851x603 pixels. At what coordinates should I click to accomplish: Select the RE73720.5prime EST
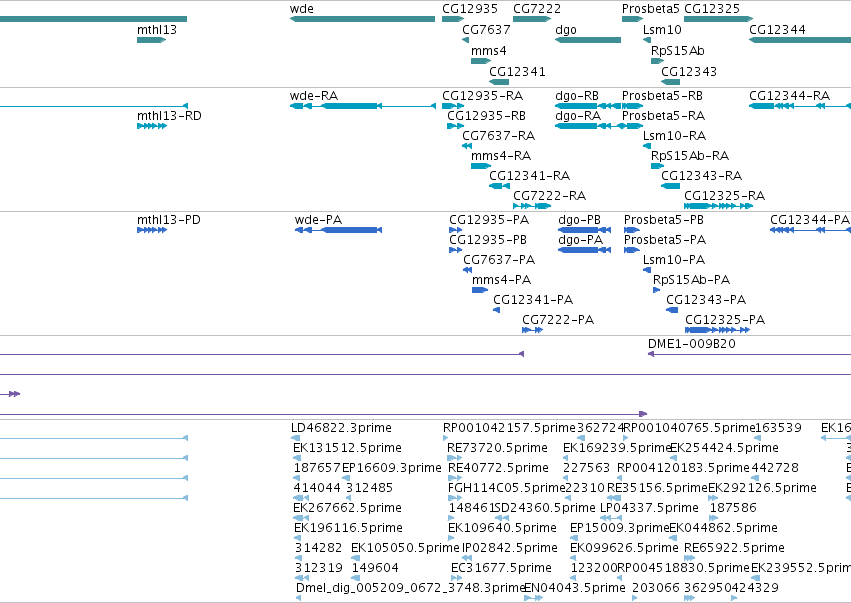pyautogui.click(x=454, y=459)
